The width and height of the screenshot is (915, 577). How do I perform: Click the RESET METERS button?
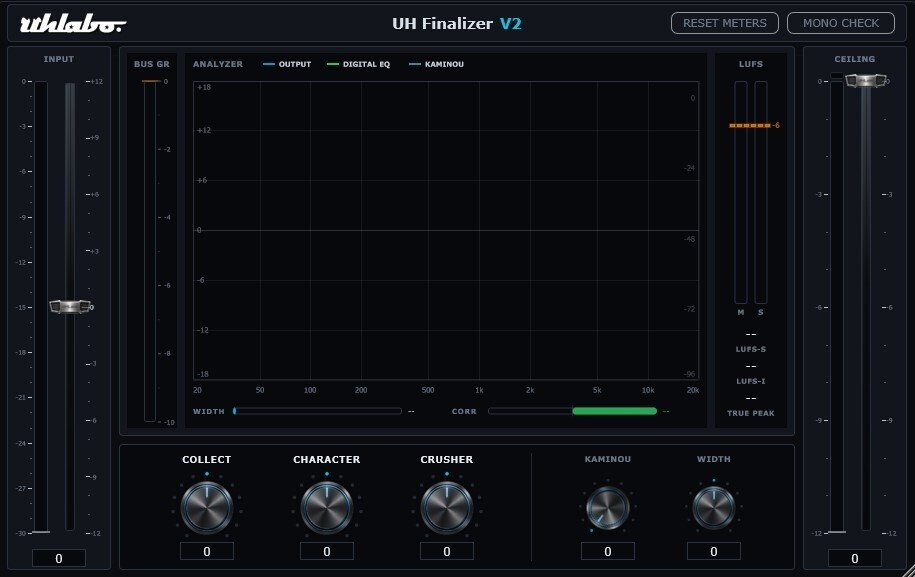click(x=724, y=23)
